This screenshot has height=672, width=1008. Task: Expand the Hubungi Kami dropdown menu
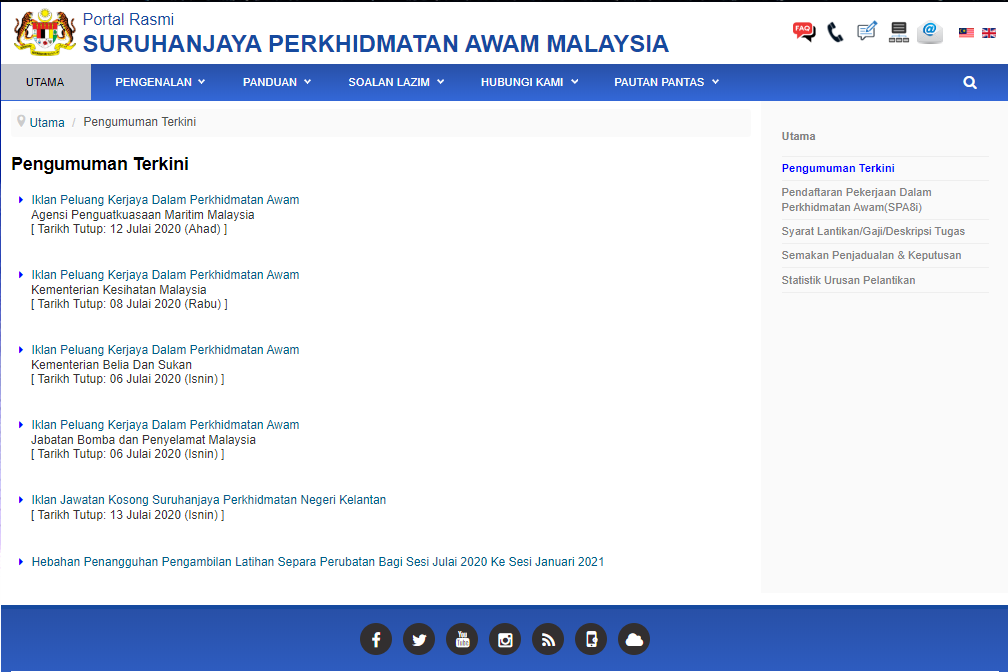pyautogui.click(x=530, y=82)
